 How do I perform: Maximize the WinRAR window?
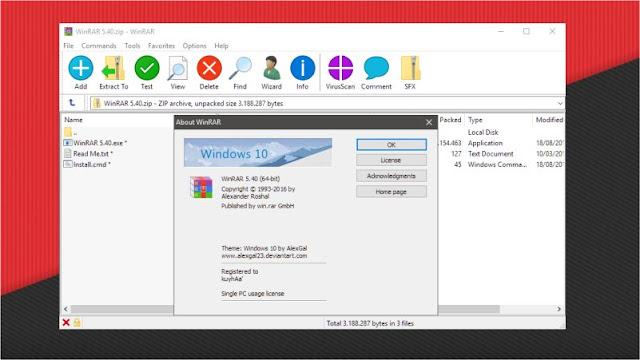527,31
